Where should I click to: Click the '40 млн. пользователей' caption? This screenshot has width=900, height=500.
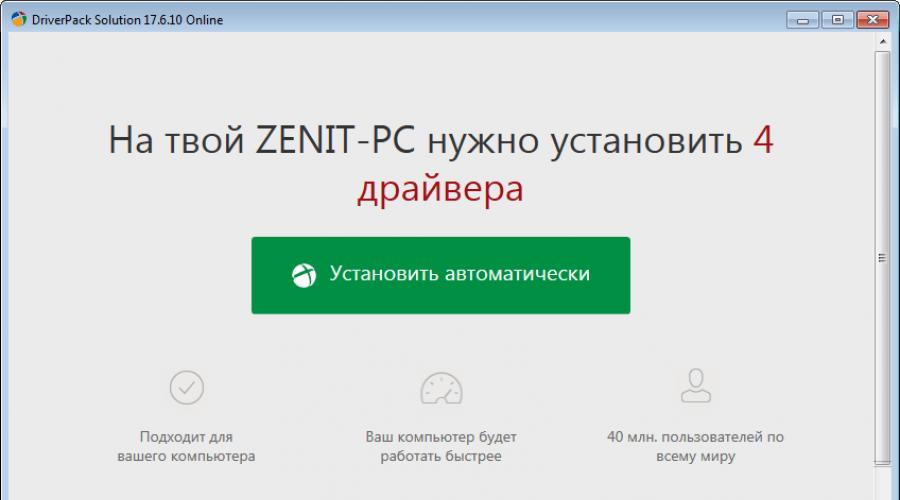click(x=695, y=447)
